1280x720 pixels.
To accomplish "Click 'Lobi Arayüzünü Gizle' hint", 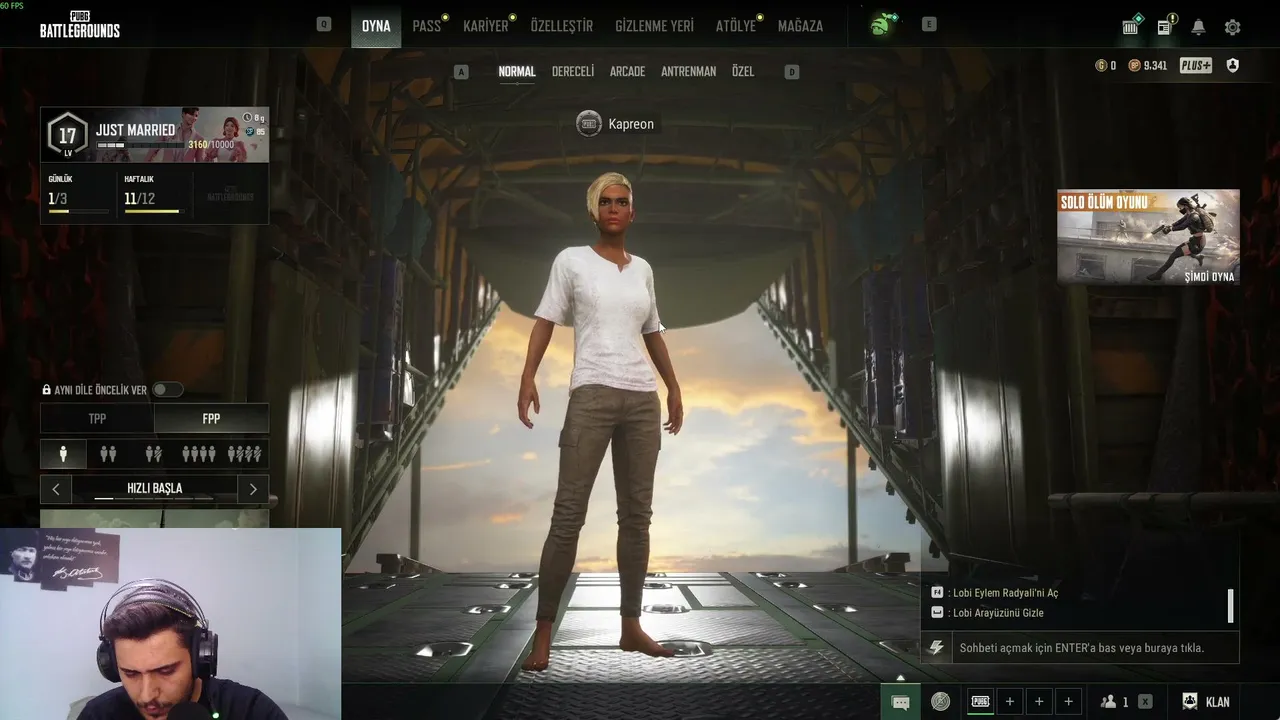I will (998, 613).
